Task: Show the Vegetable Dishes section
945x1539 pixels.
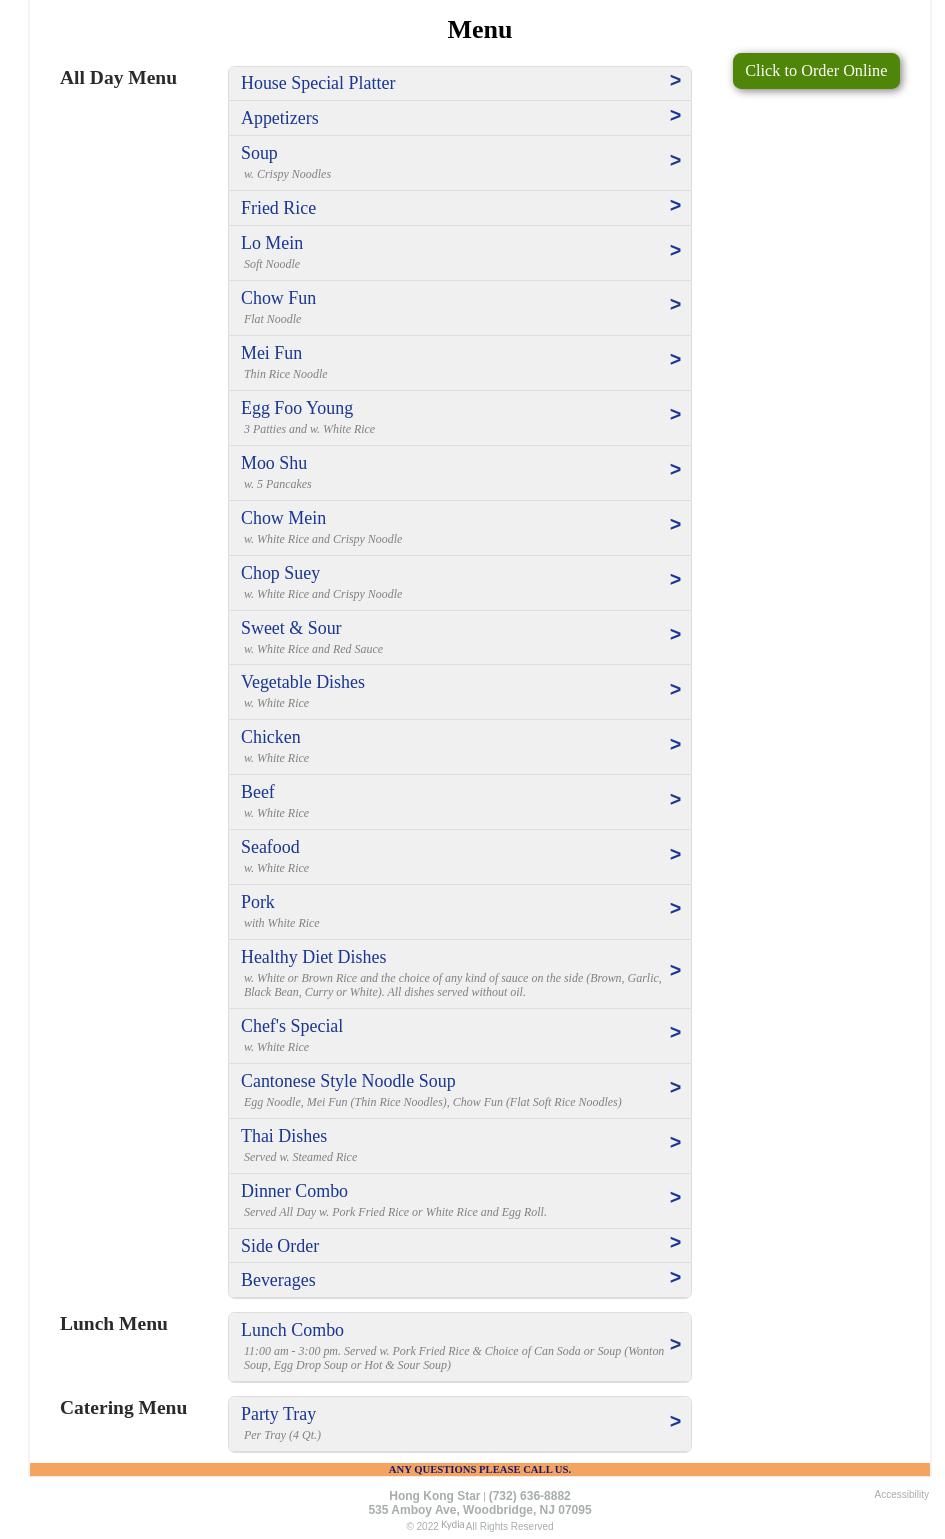Action: click(x=303, y=682)
